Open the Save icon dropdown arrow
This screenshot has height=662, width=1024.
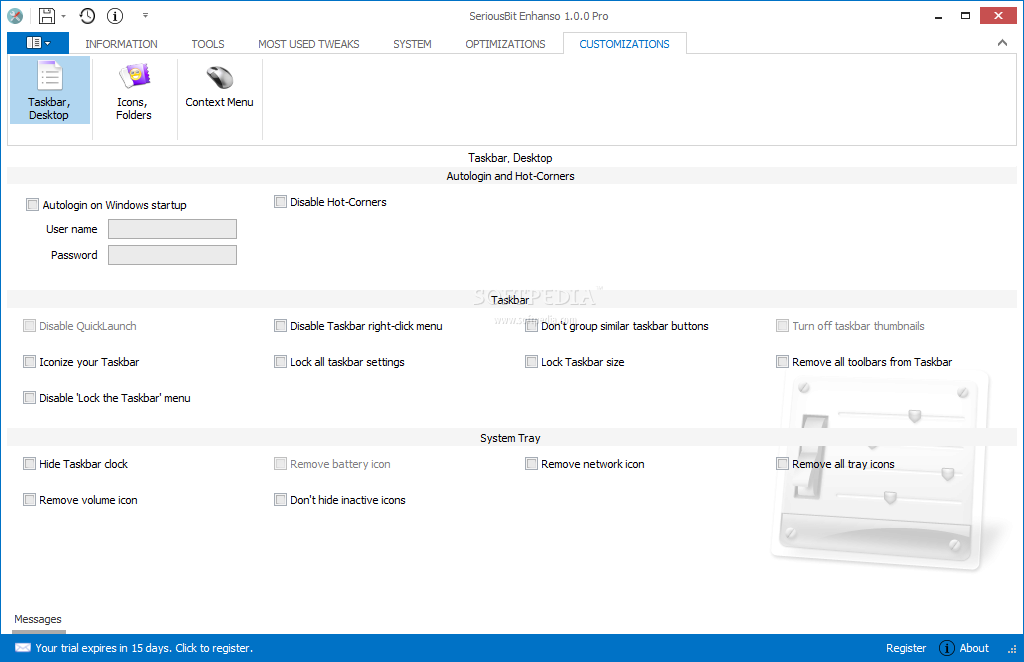coord(63,16)
